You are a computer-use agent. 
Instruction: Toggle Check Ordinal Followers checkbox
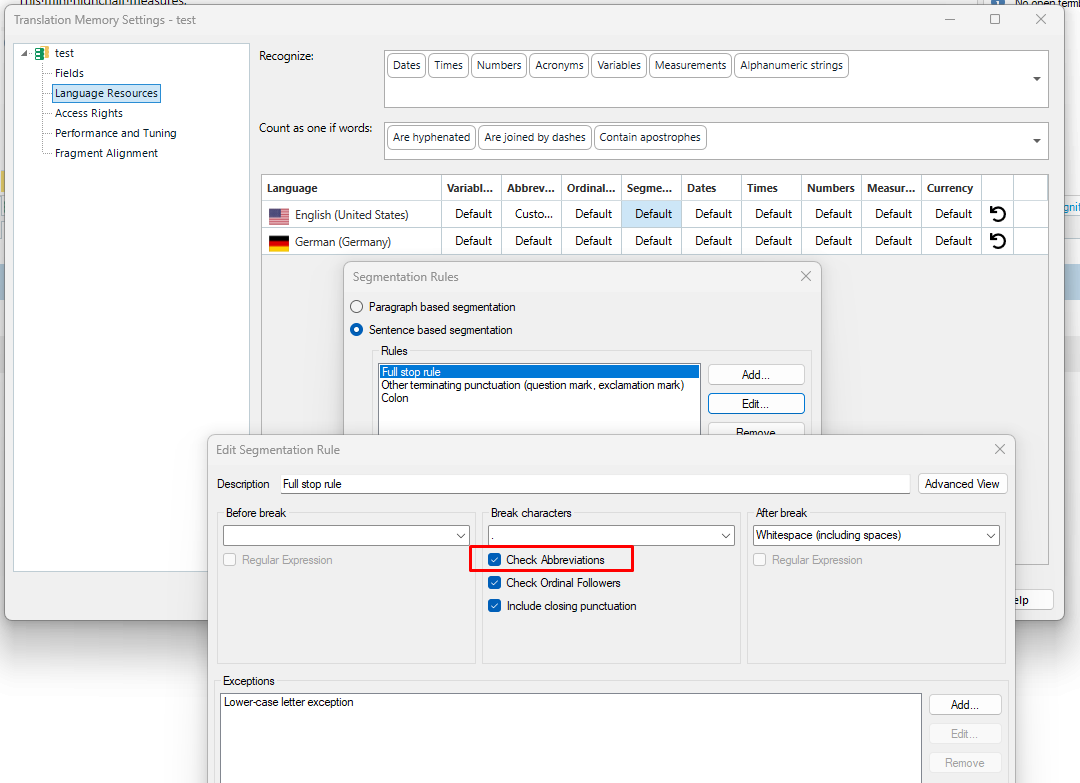click(495, 583)
